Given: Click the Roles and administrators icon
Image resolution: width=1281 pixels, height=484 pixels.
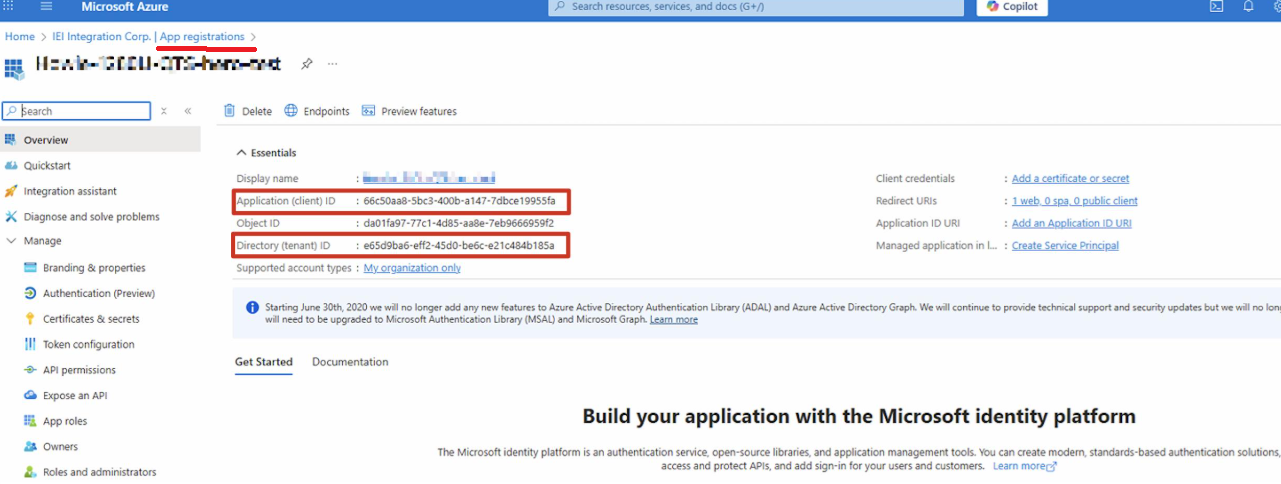Looking at the screenshot, I should tap(31, 472).
